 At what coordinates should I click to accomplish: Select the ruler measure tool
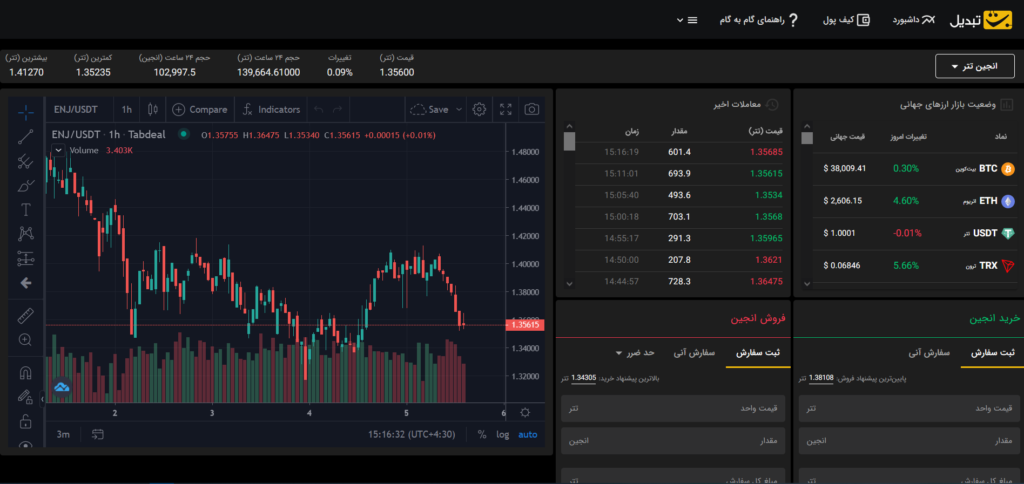tap(25, 316)
